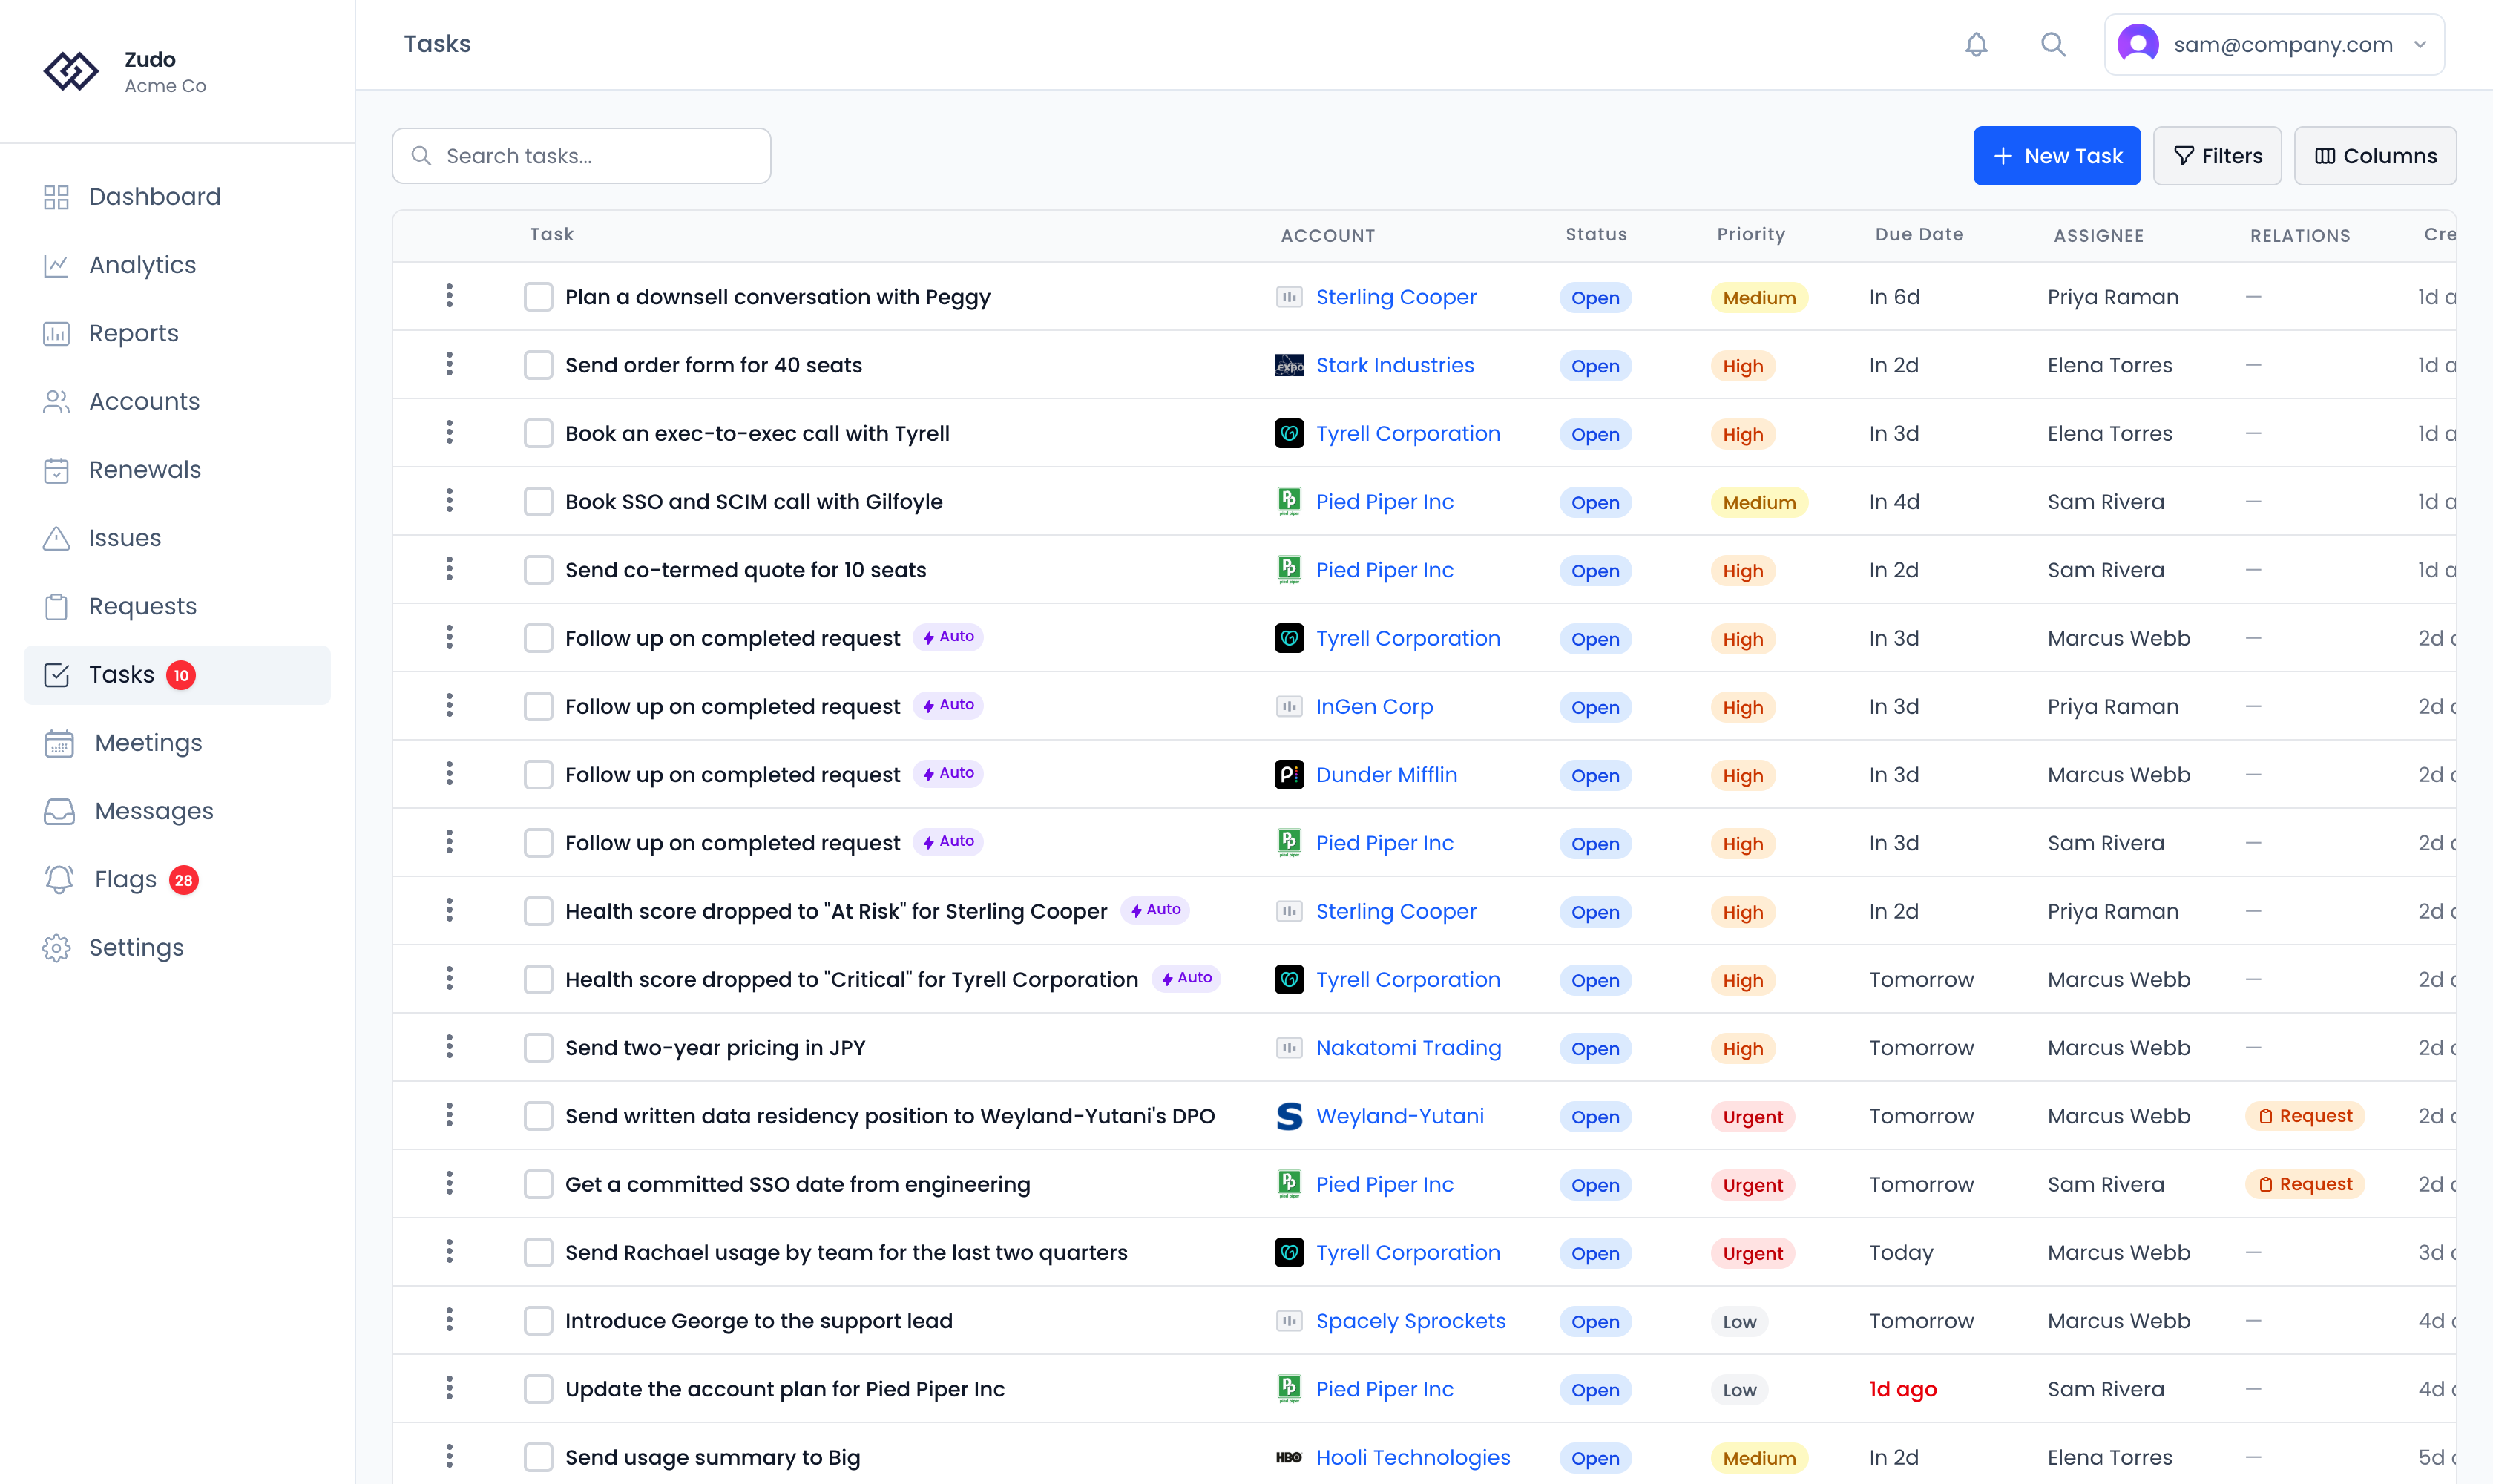
Task: Check the Get a committed SSO date task
Action: pos(538,1184)
